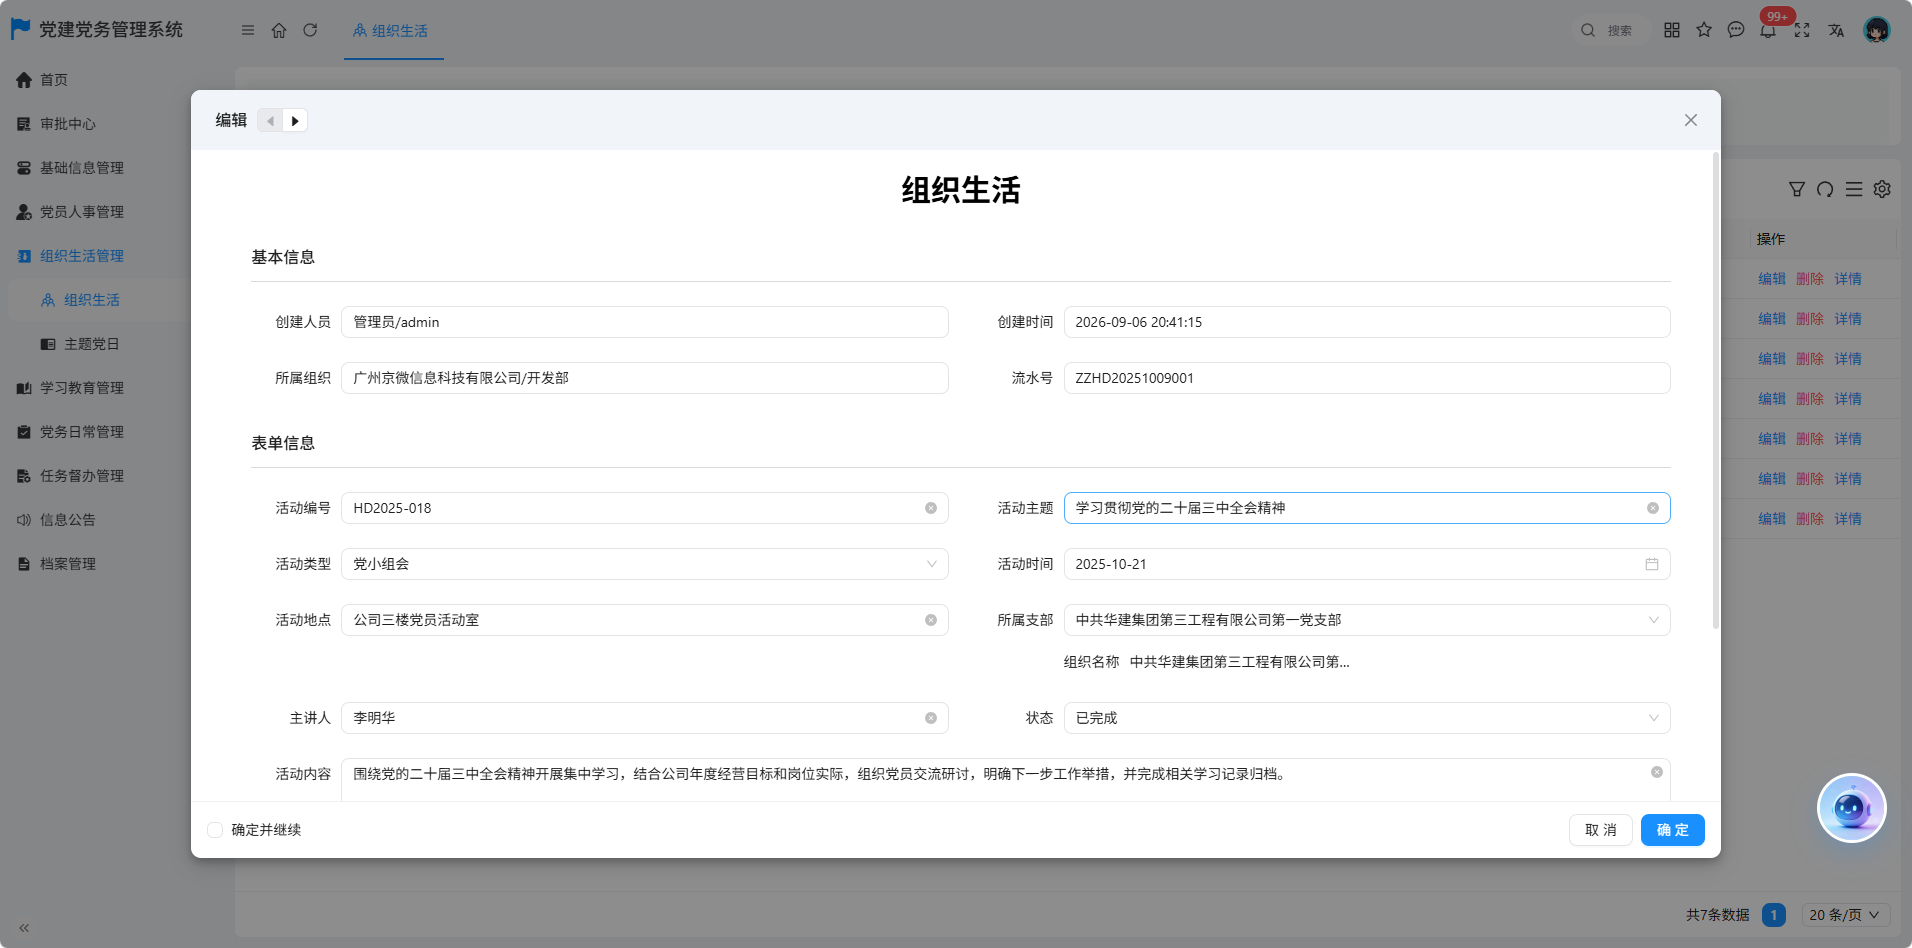1912x948 pixels.
Task: Click the 确定 button
Action: (x=1673, y=830)
